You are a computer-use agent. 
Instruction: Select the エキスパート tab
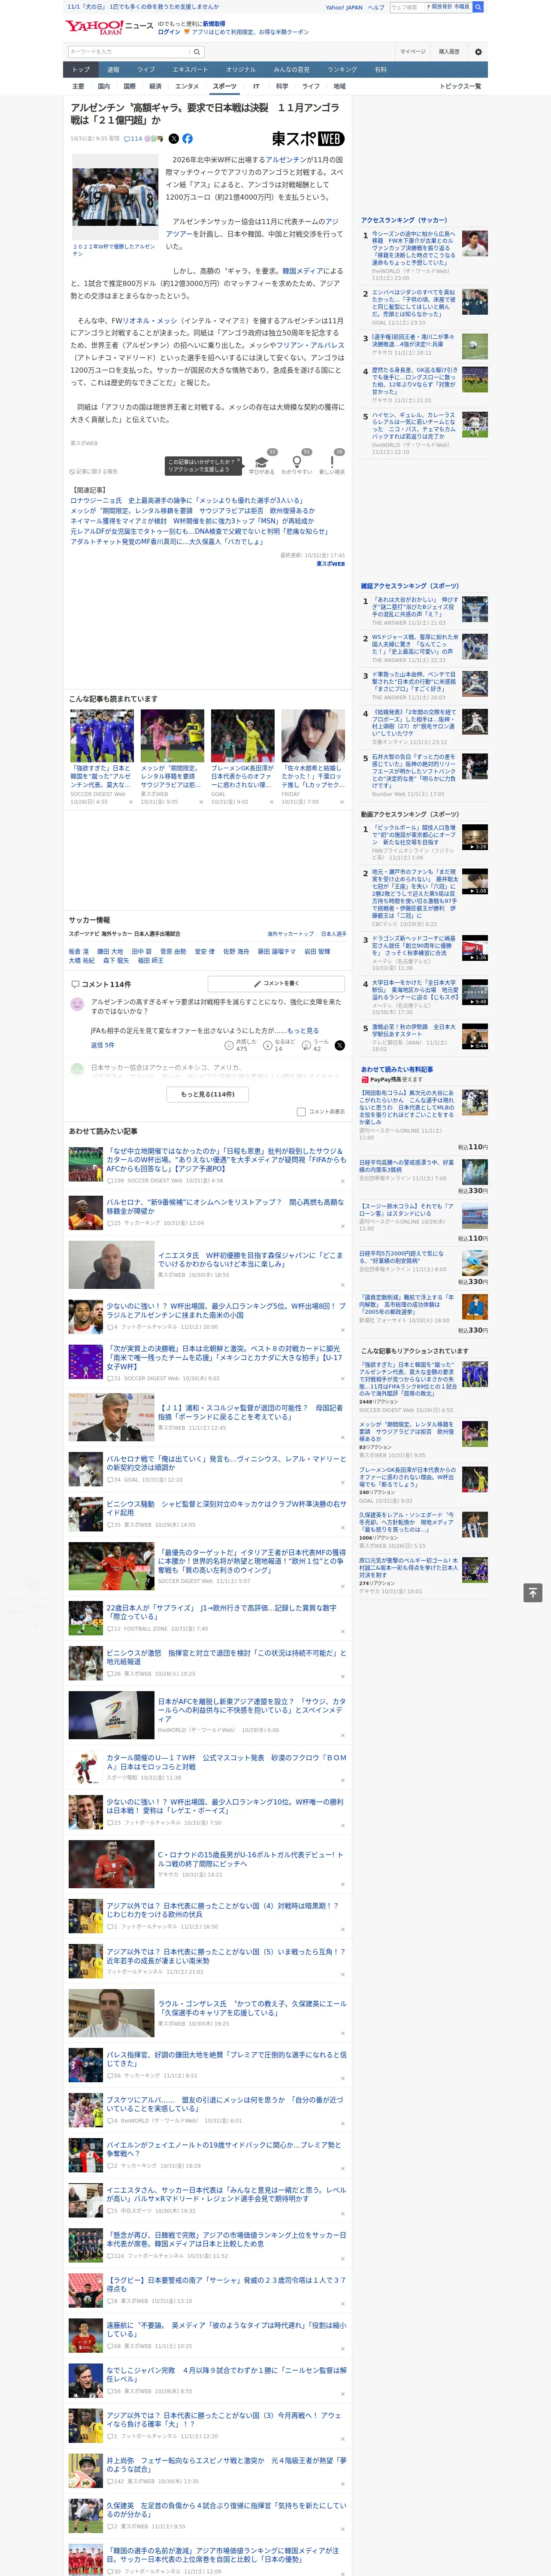tap(190, 70)
